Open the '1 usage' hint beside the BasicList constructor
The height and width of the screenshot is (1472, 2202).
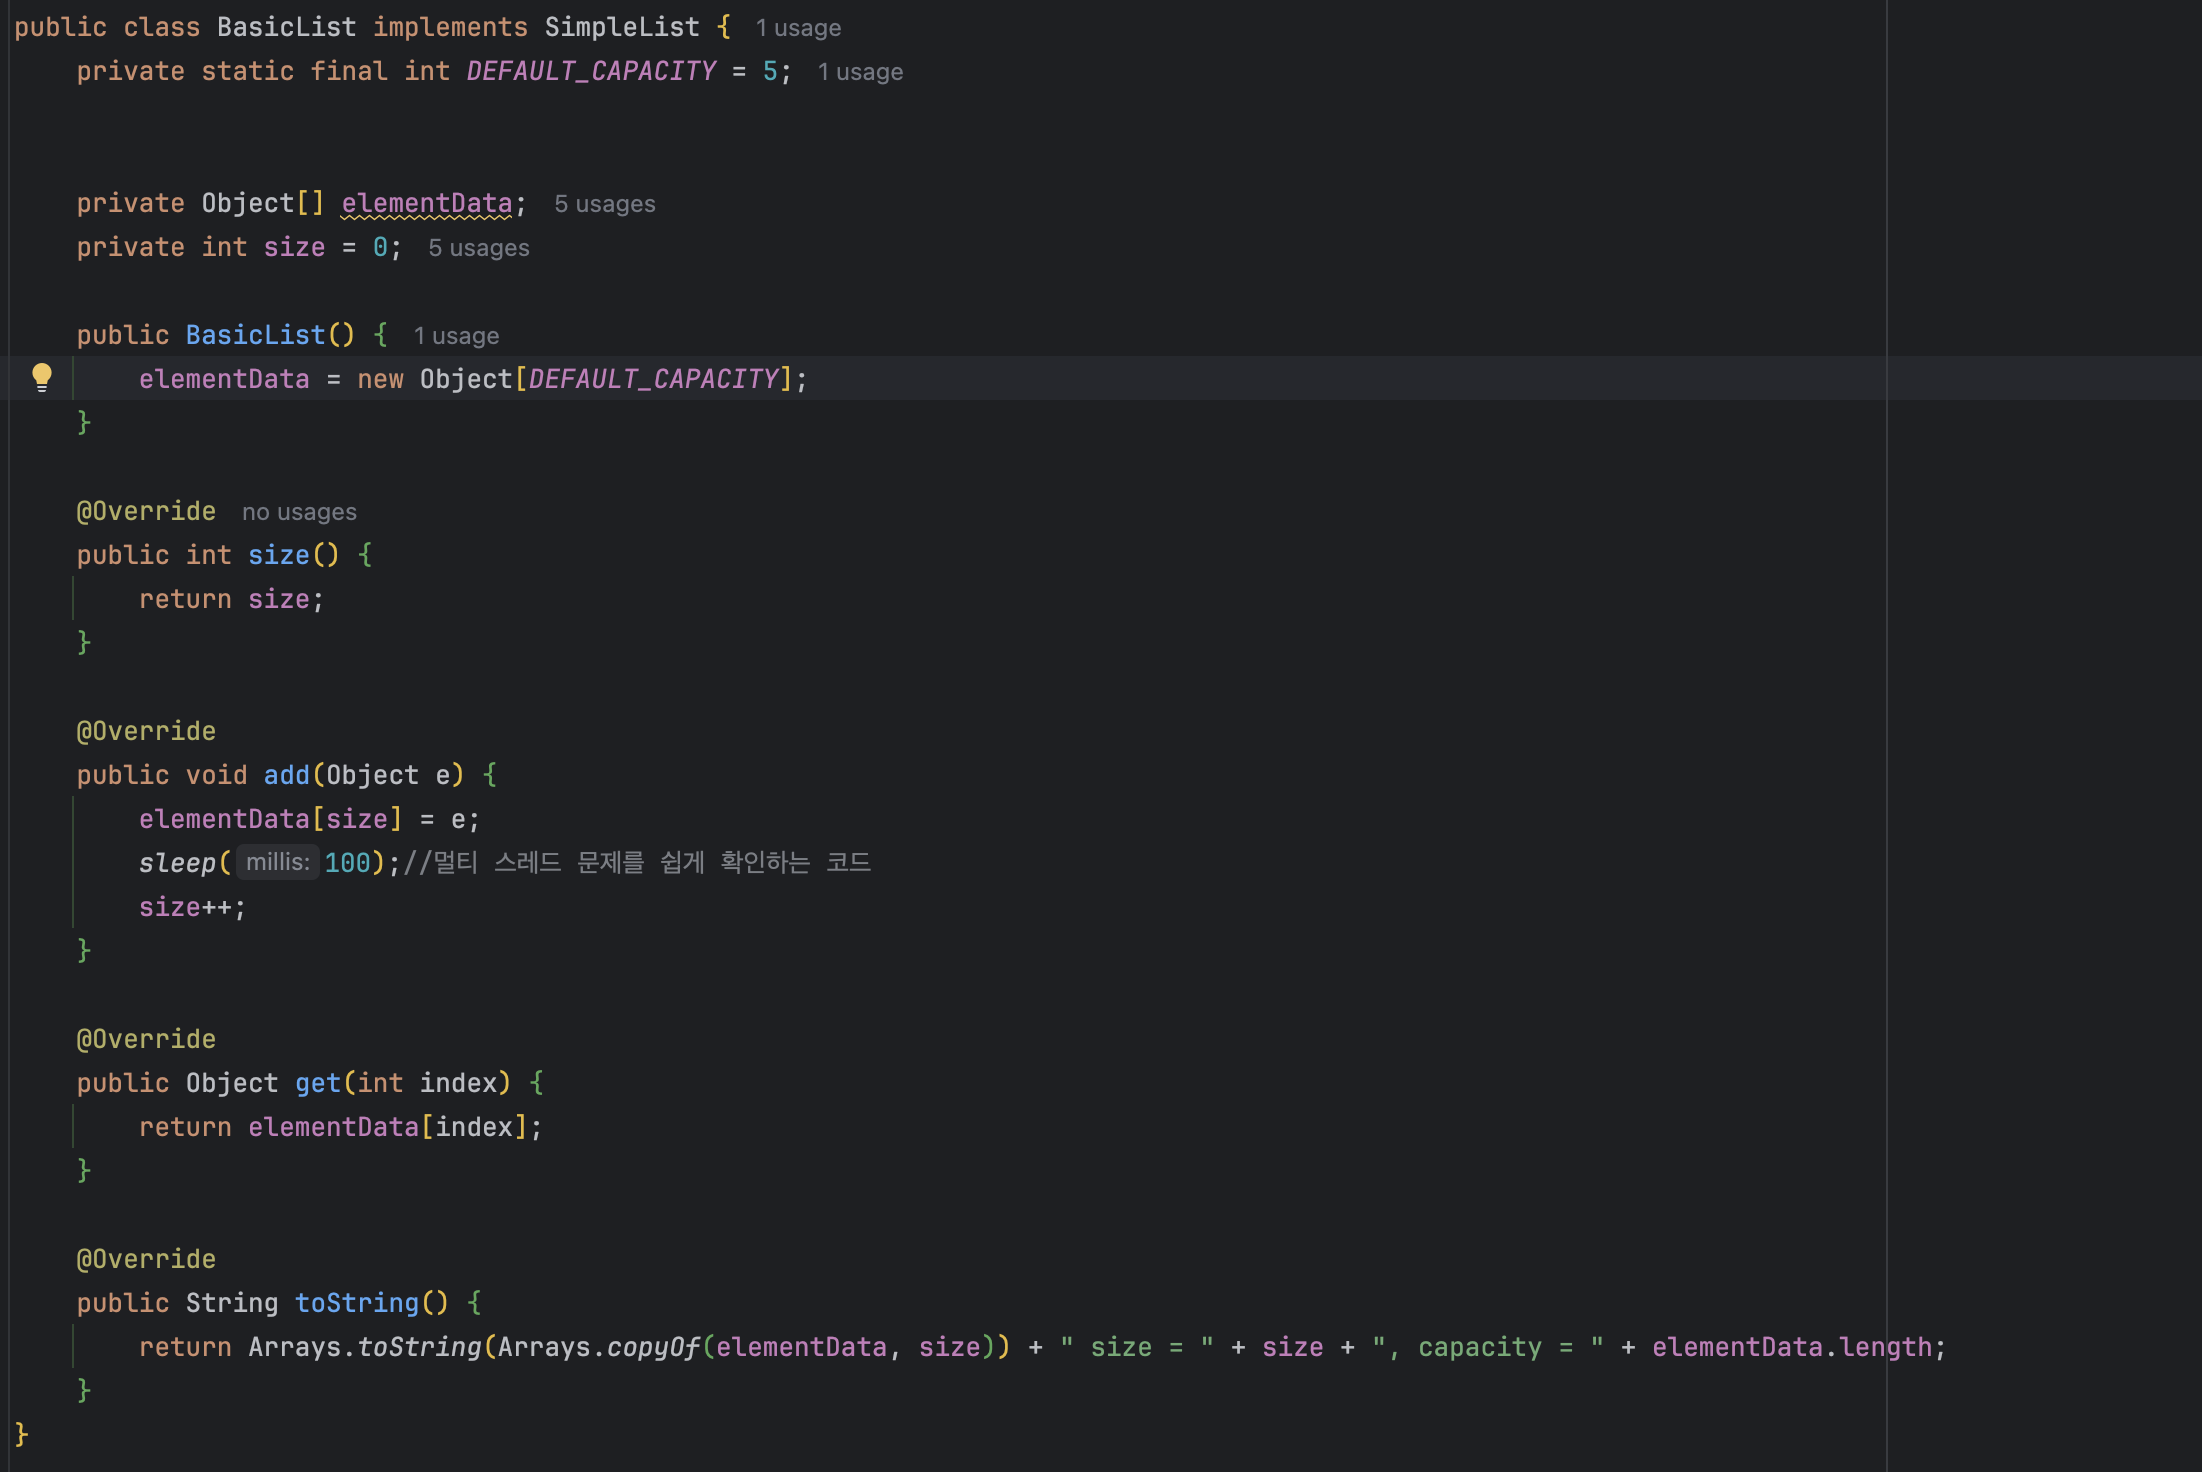coord(456,336)
